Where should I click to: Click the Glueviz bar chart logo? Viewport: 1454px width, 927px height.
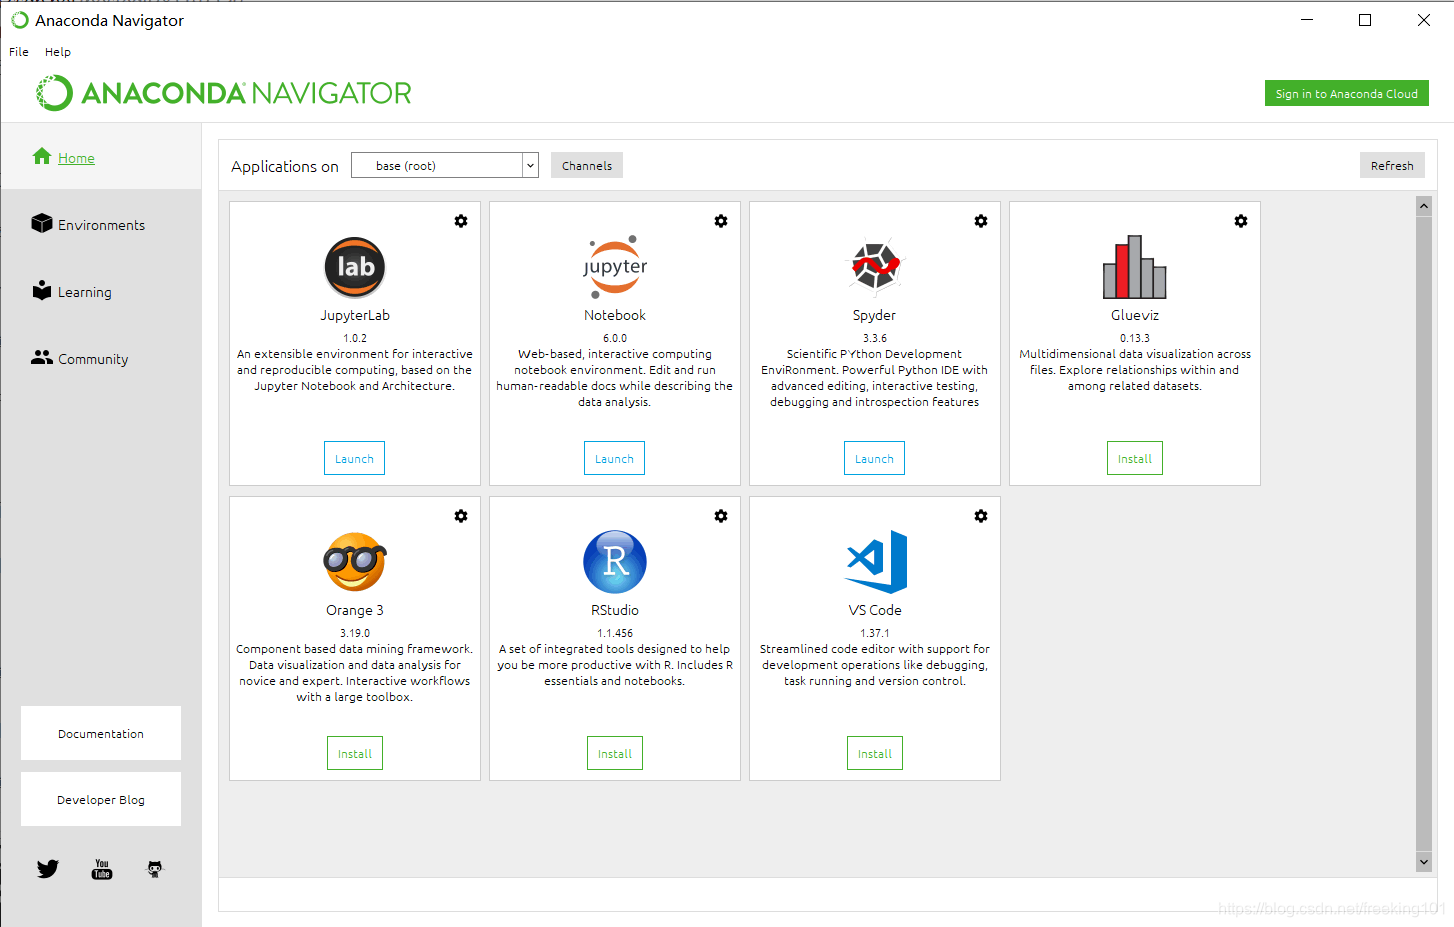(1135, 267)
